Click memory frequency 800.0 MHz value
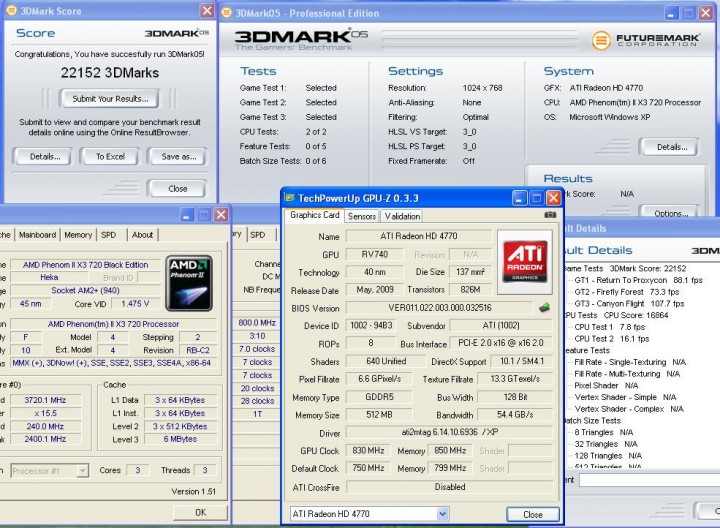720x528 pixels. [257, 323]
